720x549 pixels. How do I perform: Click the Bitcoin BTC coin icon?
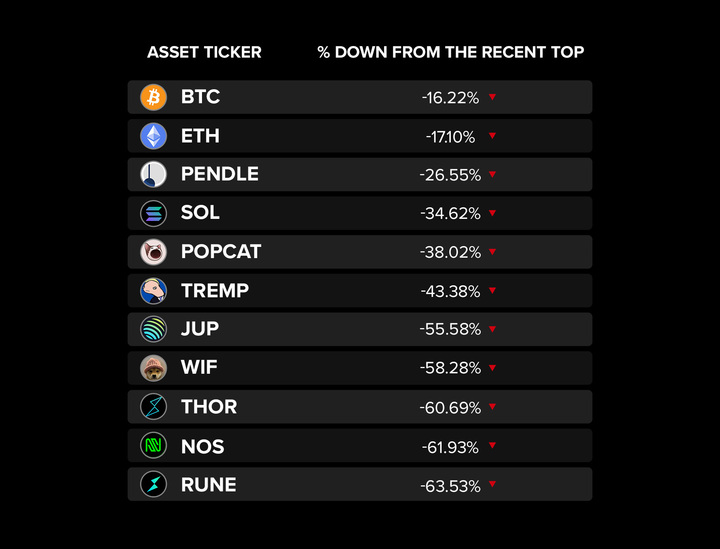(153, 97)
